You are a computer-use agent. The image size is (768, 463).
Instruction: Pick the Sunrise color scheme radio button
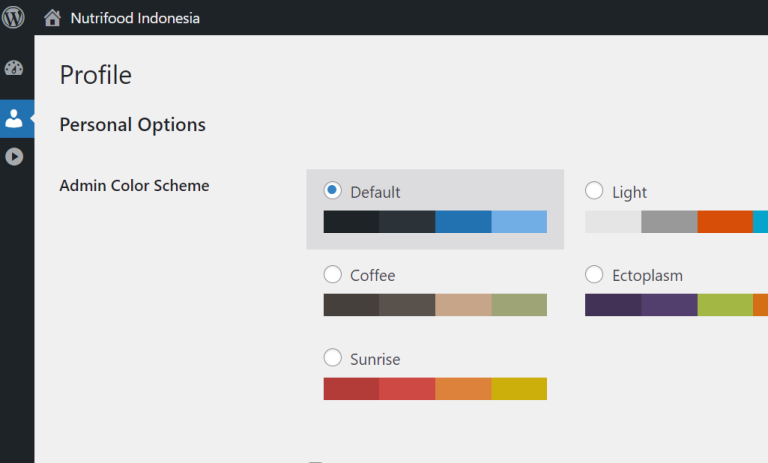click(x=333, y=357)
